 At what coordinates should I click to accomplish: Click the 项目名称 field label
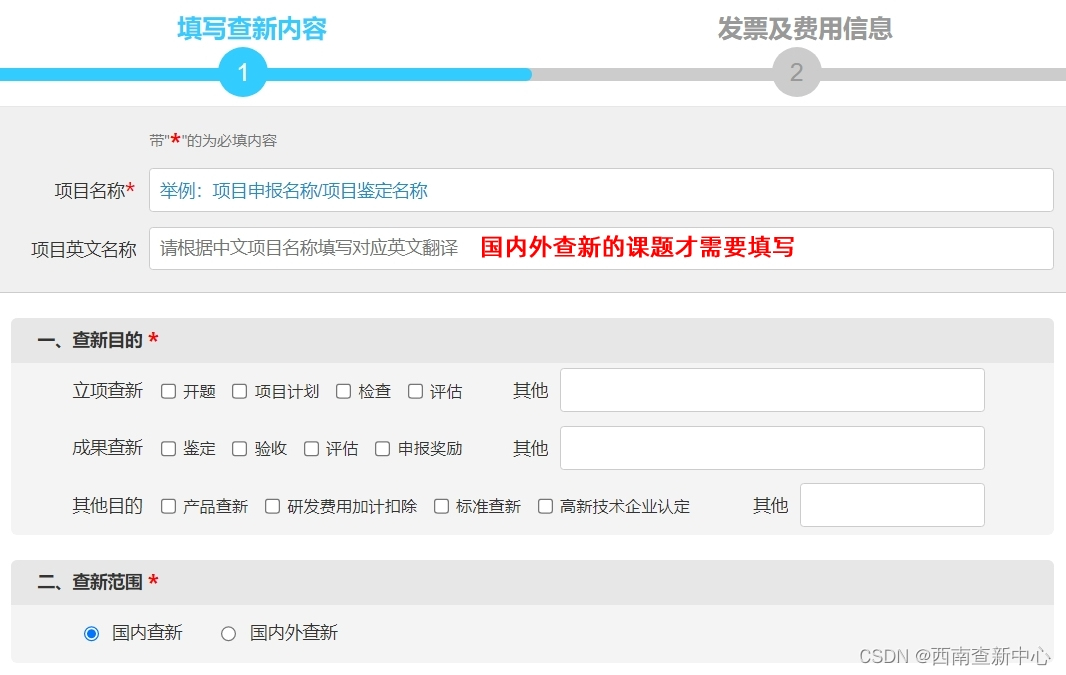click(94, 190)
